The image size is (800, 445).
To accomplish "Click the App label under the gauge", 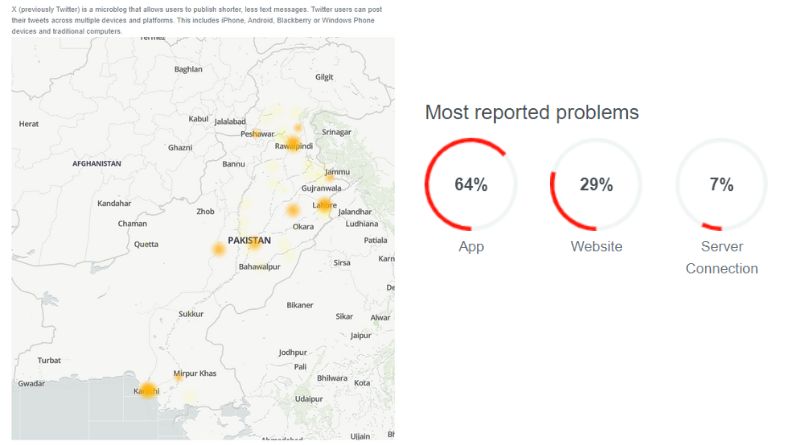I will pyautogui.click(x=471, y=246).
